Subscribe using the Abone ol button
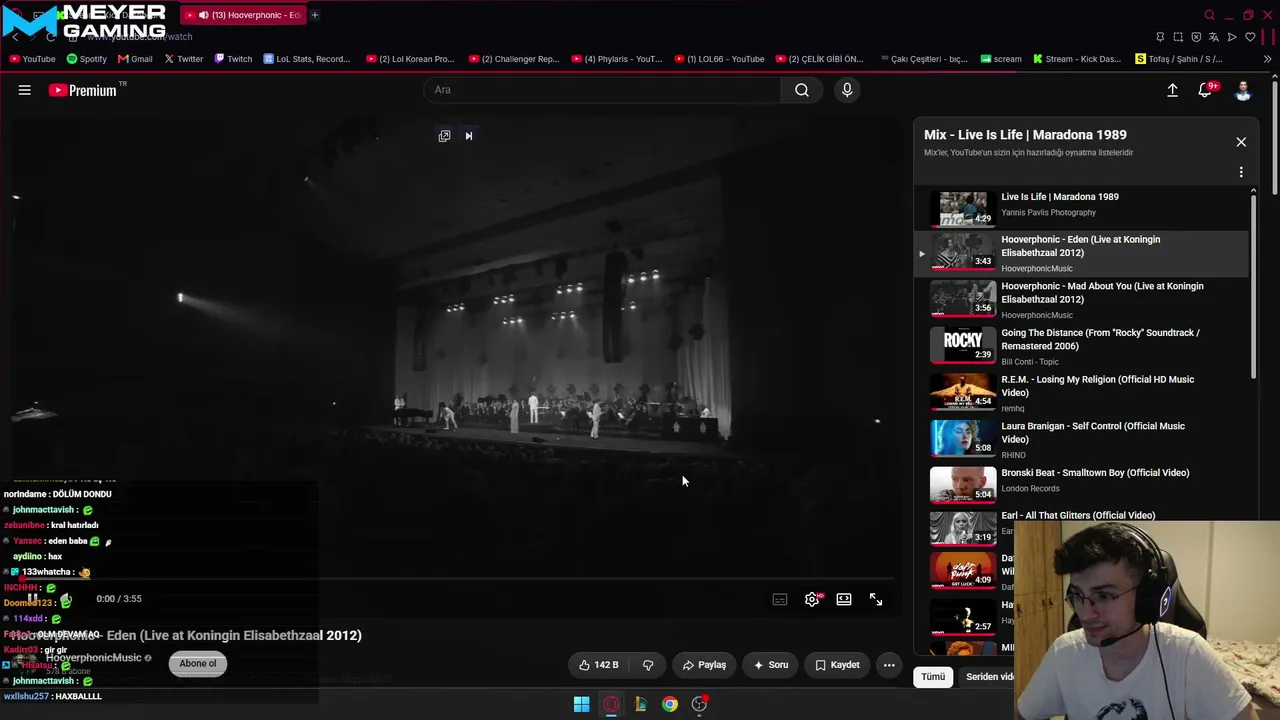 click(x=198, y=664)
